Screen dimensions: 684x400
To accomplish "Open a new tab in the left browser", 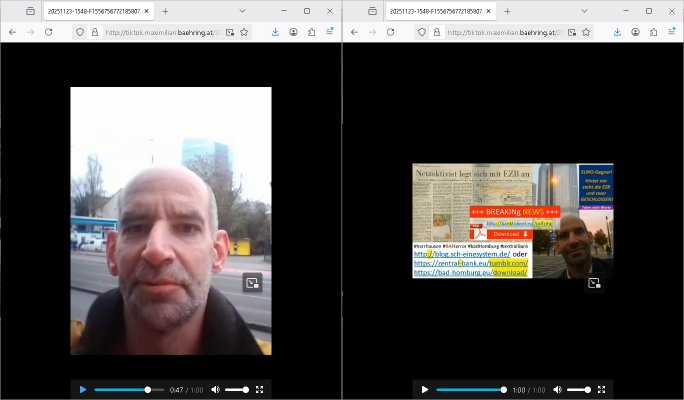I will coord(165,11).
